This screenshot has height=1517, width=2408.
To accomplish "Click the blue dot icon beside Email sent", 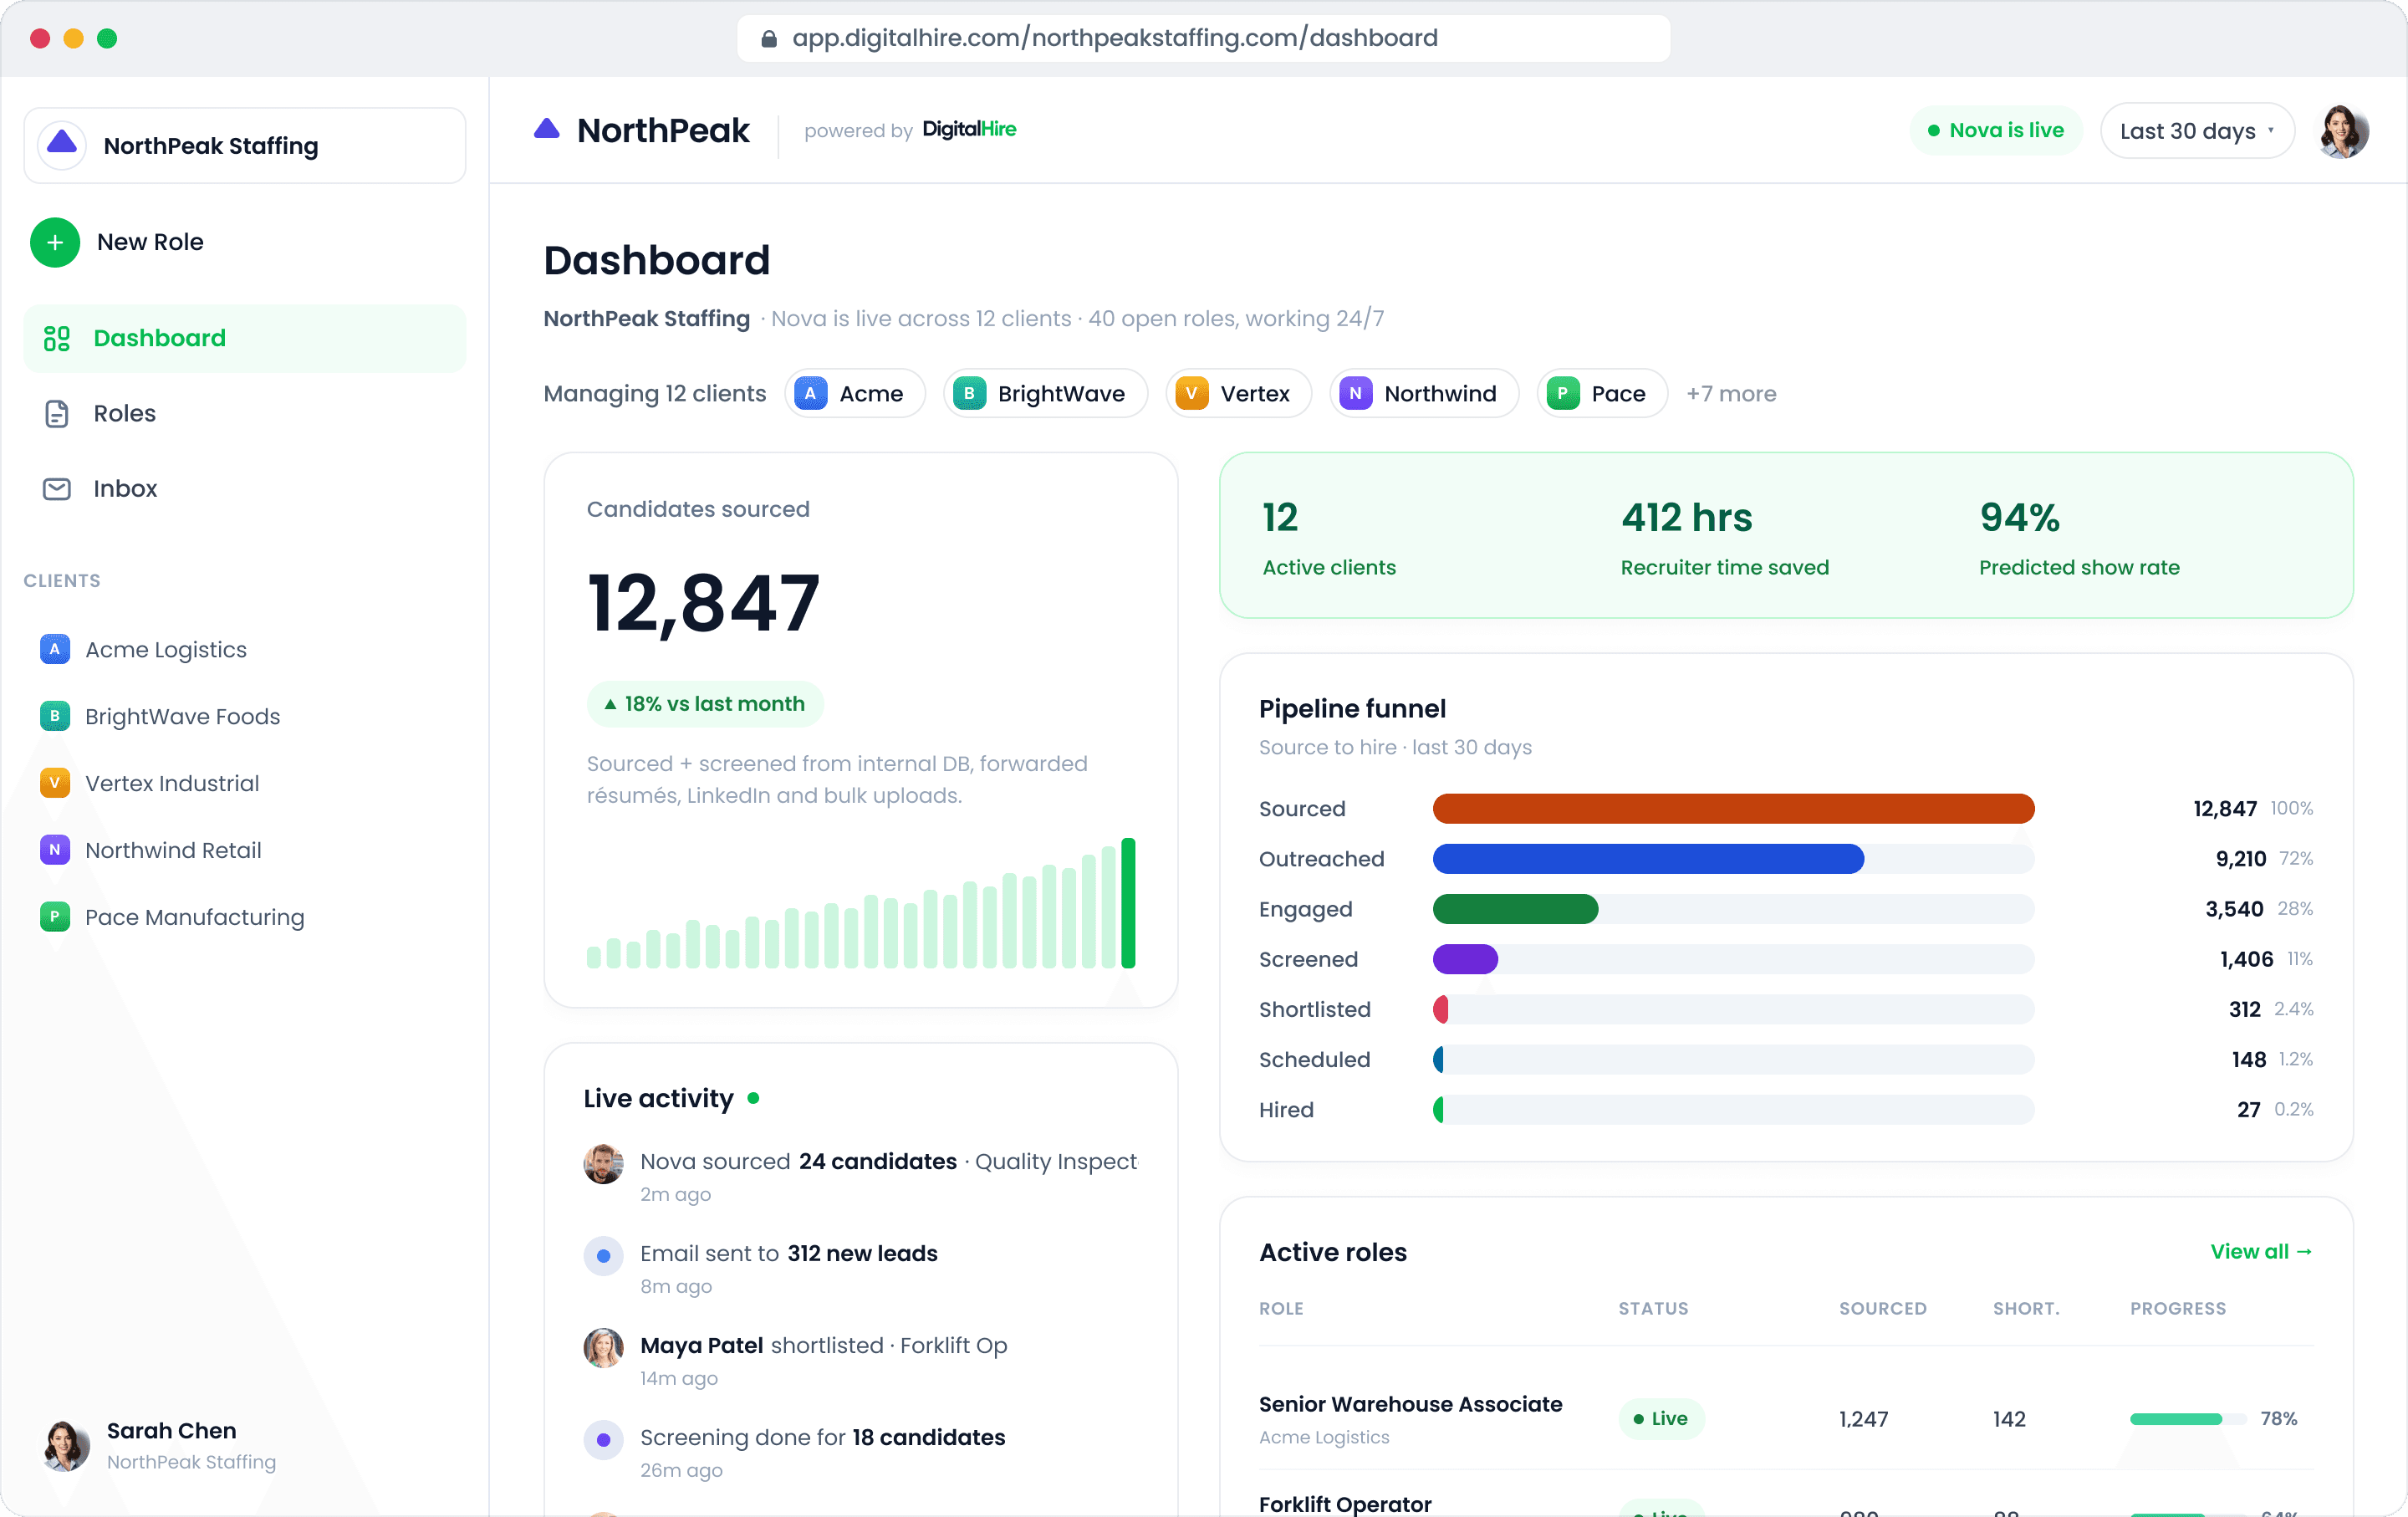I will coord(603,1256).
